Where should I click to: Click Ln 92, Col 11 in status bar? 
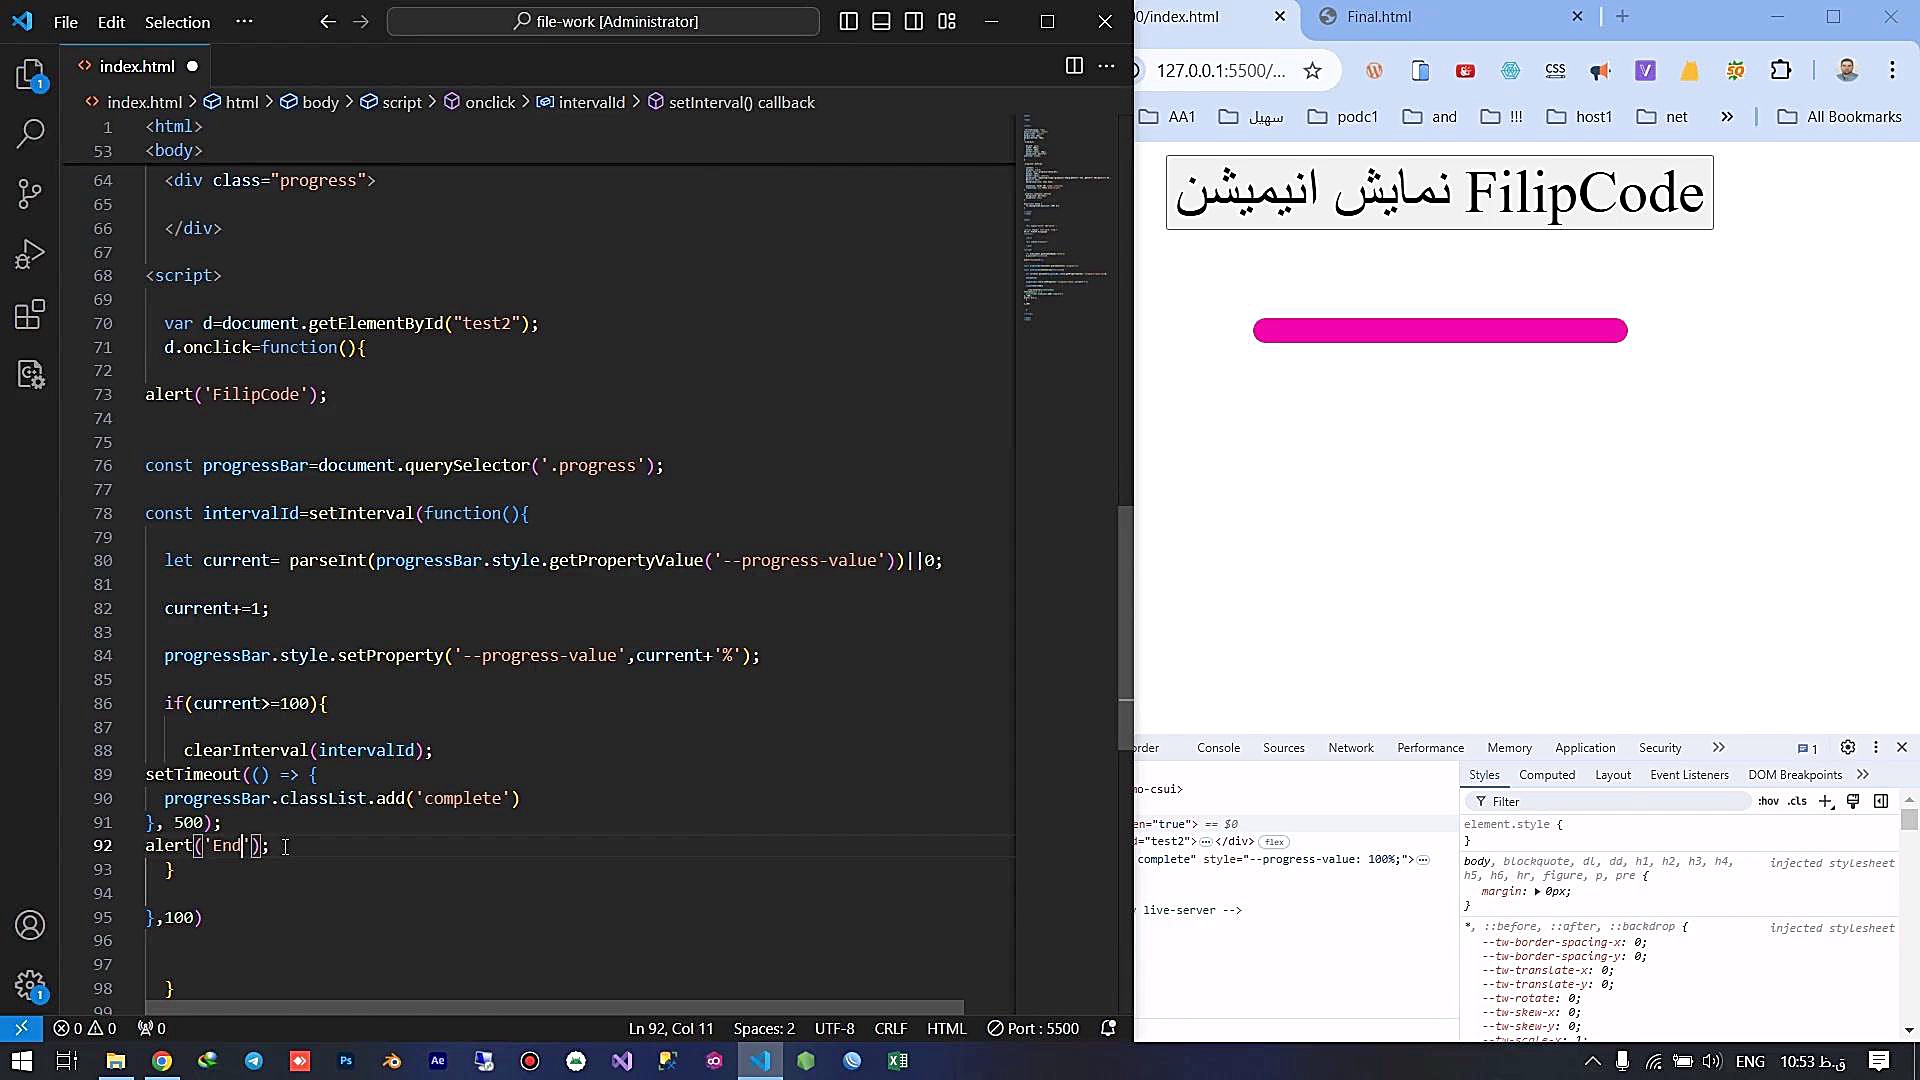(x=671, y=1028)
